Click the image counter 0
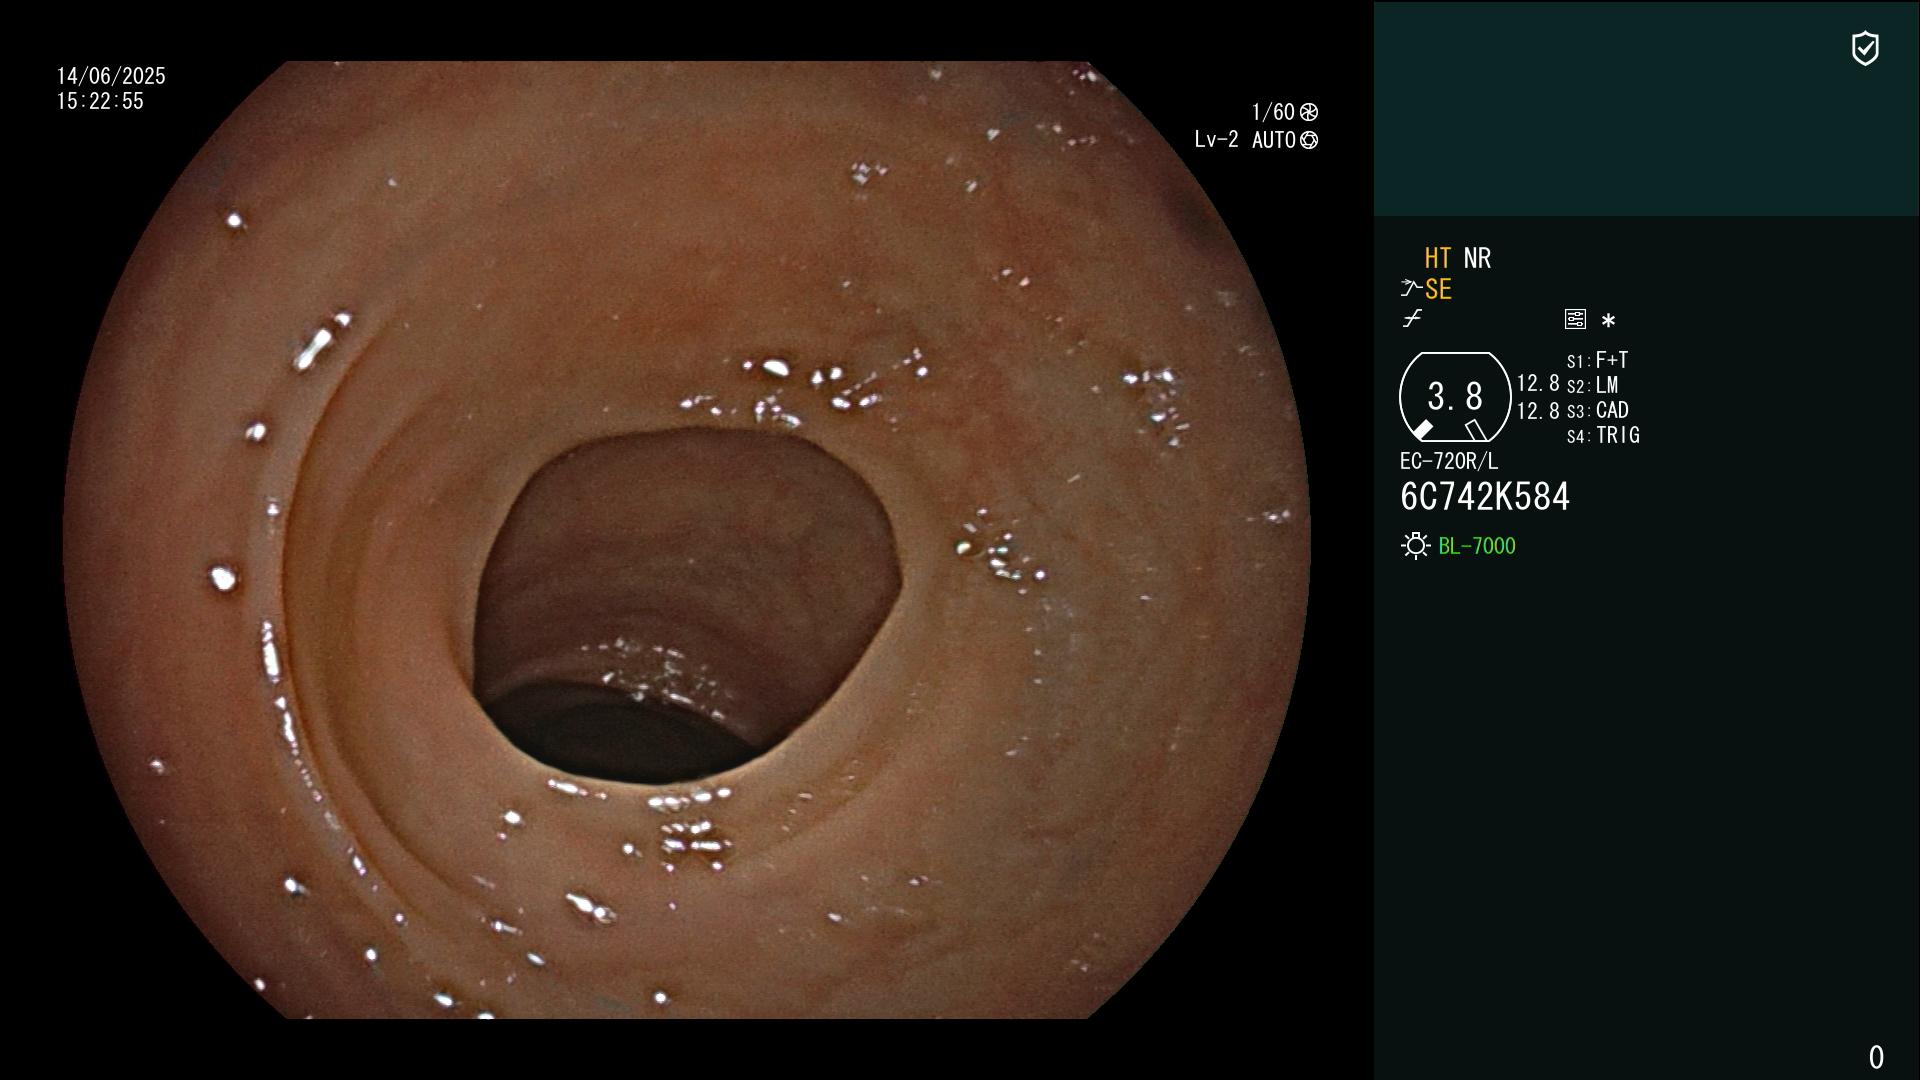The image size is (1920, 1080). click(1876, 1057)
